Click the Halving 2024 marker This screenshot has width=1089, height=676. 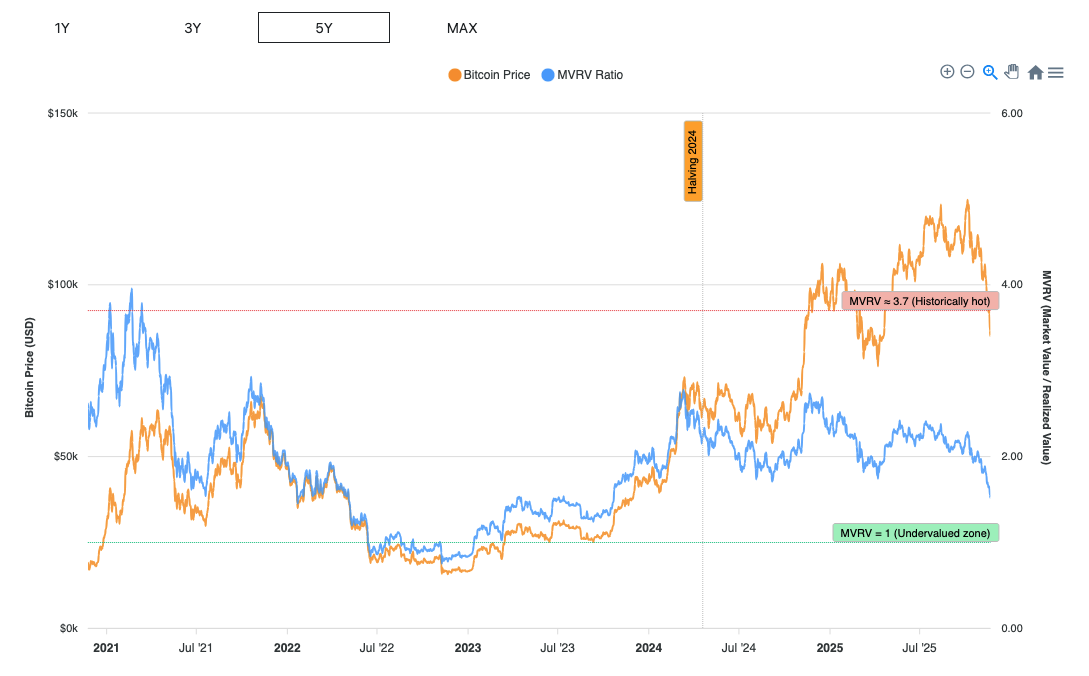[x=692, y=160]
